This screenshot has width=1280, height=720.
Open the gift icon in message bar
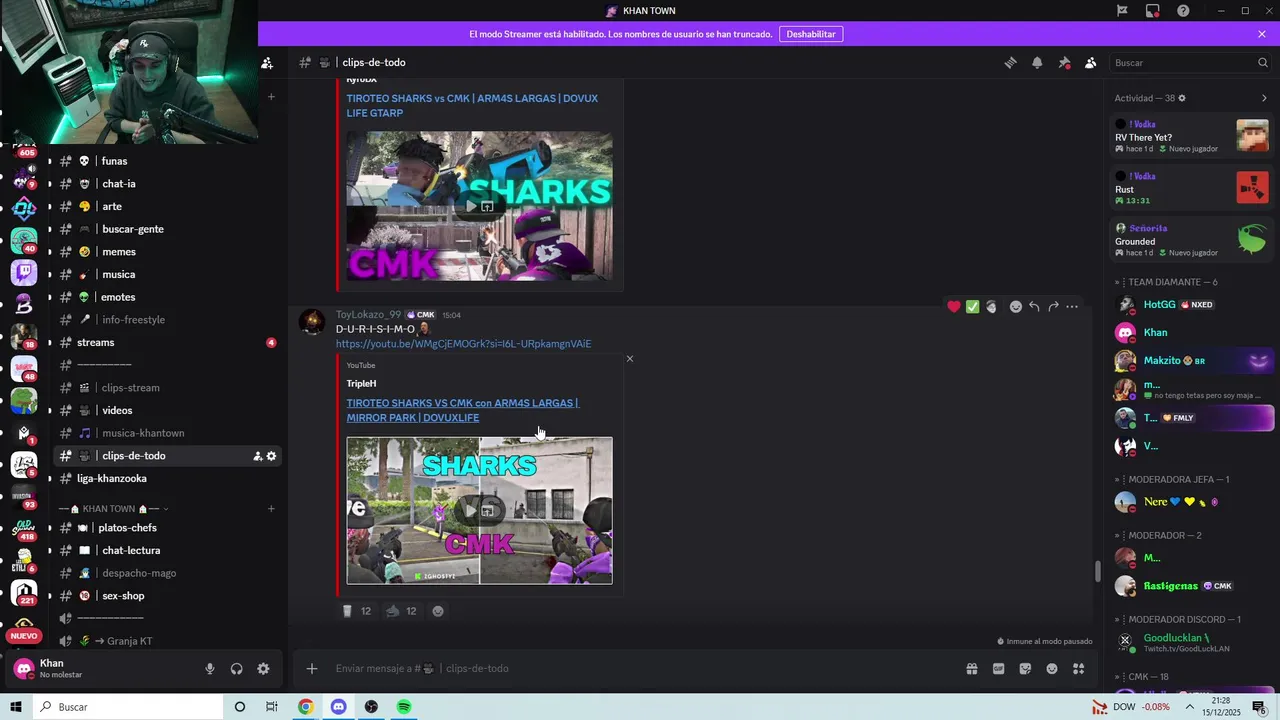pos(971,668)
